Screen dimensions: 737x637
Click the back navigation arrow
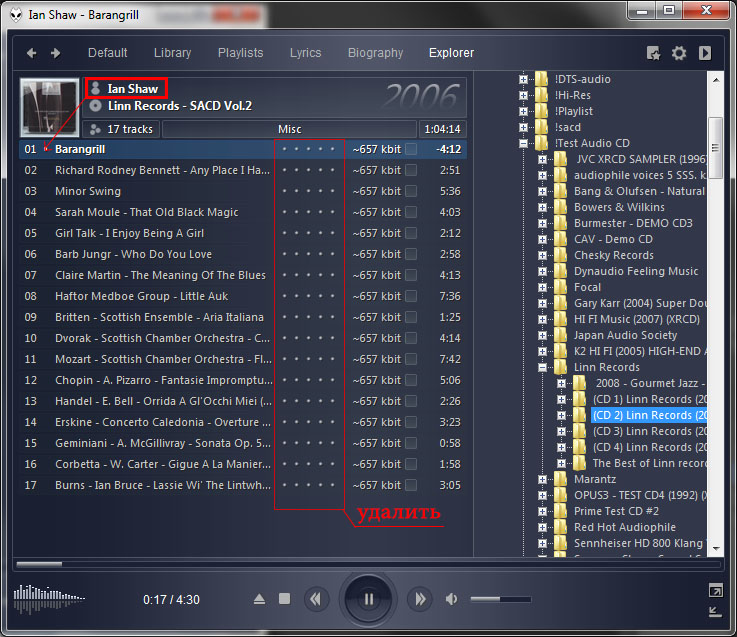pos(32,53)
